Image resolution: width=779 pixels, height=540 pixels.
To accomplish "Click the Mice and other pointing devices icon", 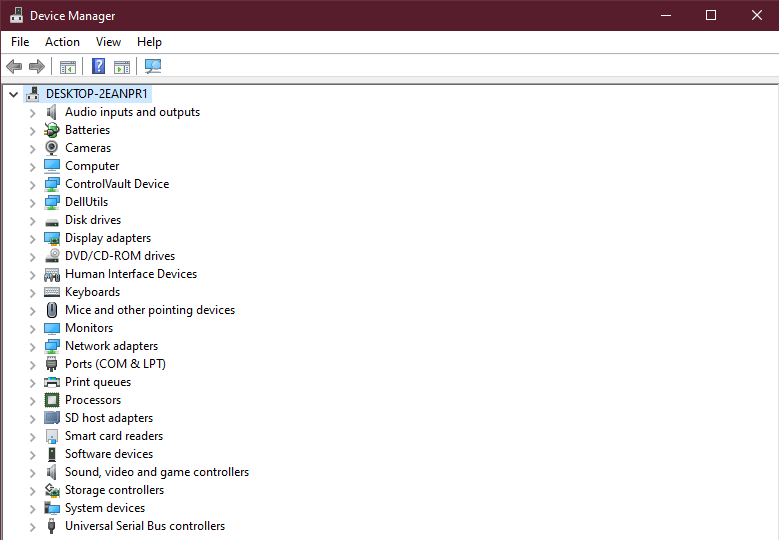I will pyautogui.click(x=52, y=310).
